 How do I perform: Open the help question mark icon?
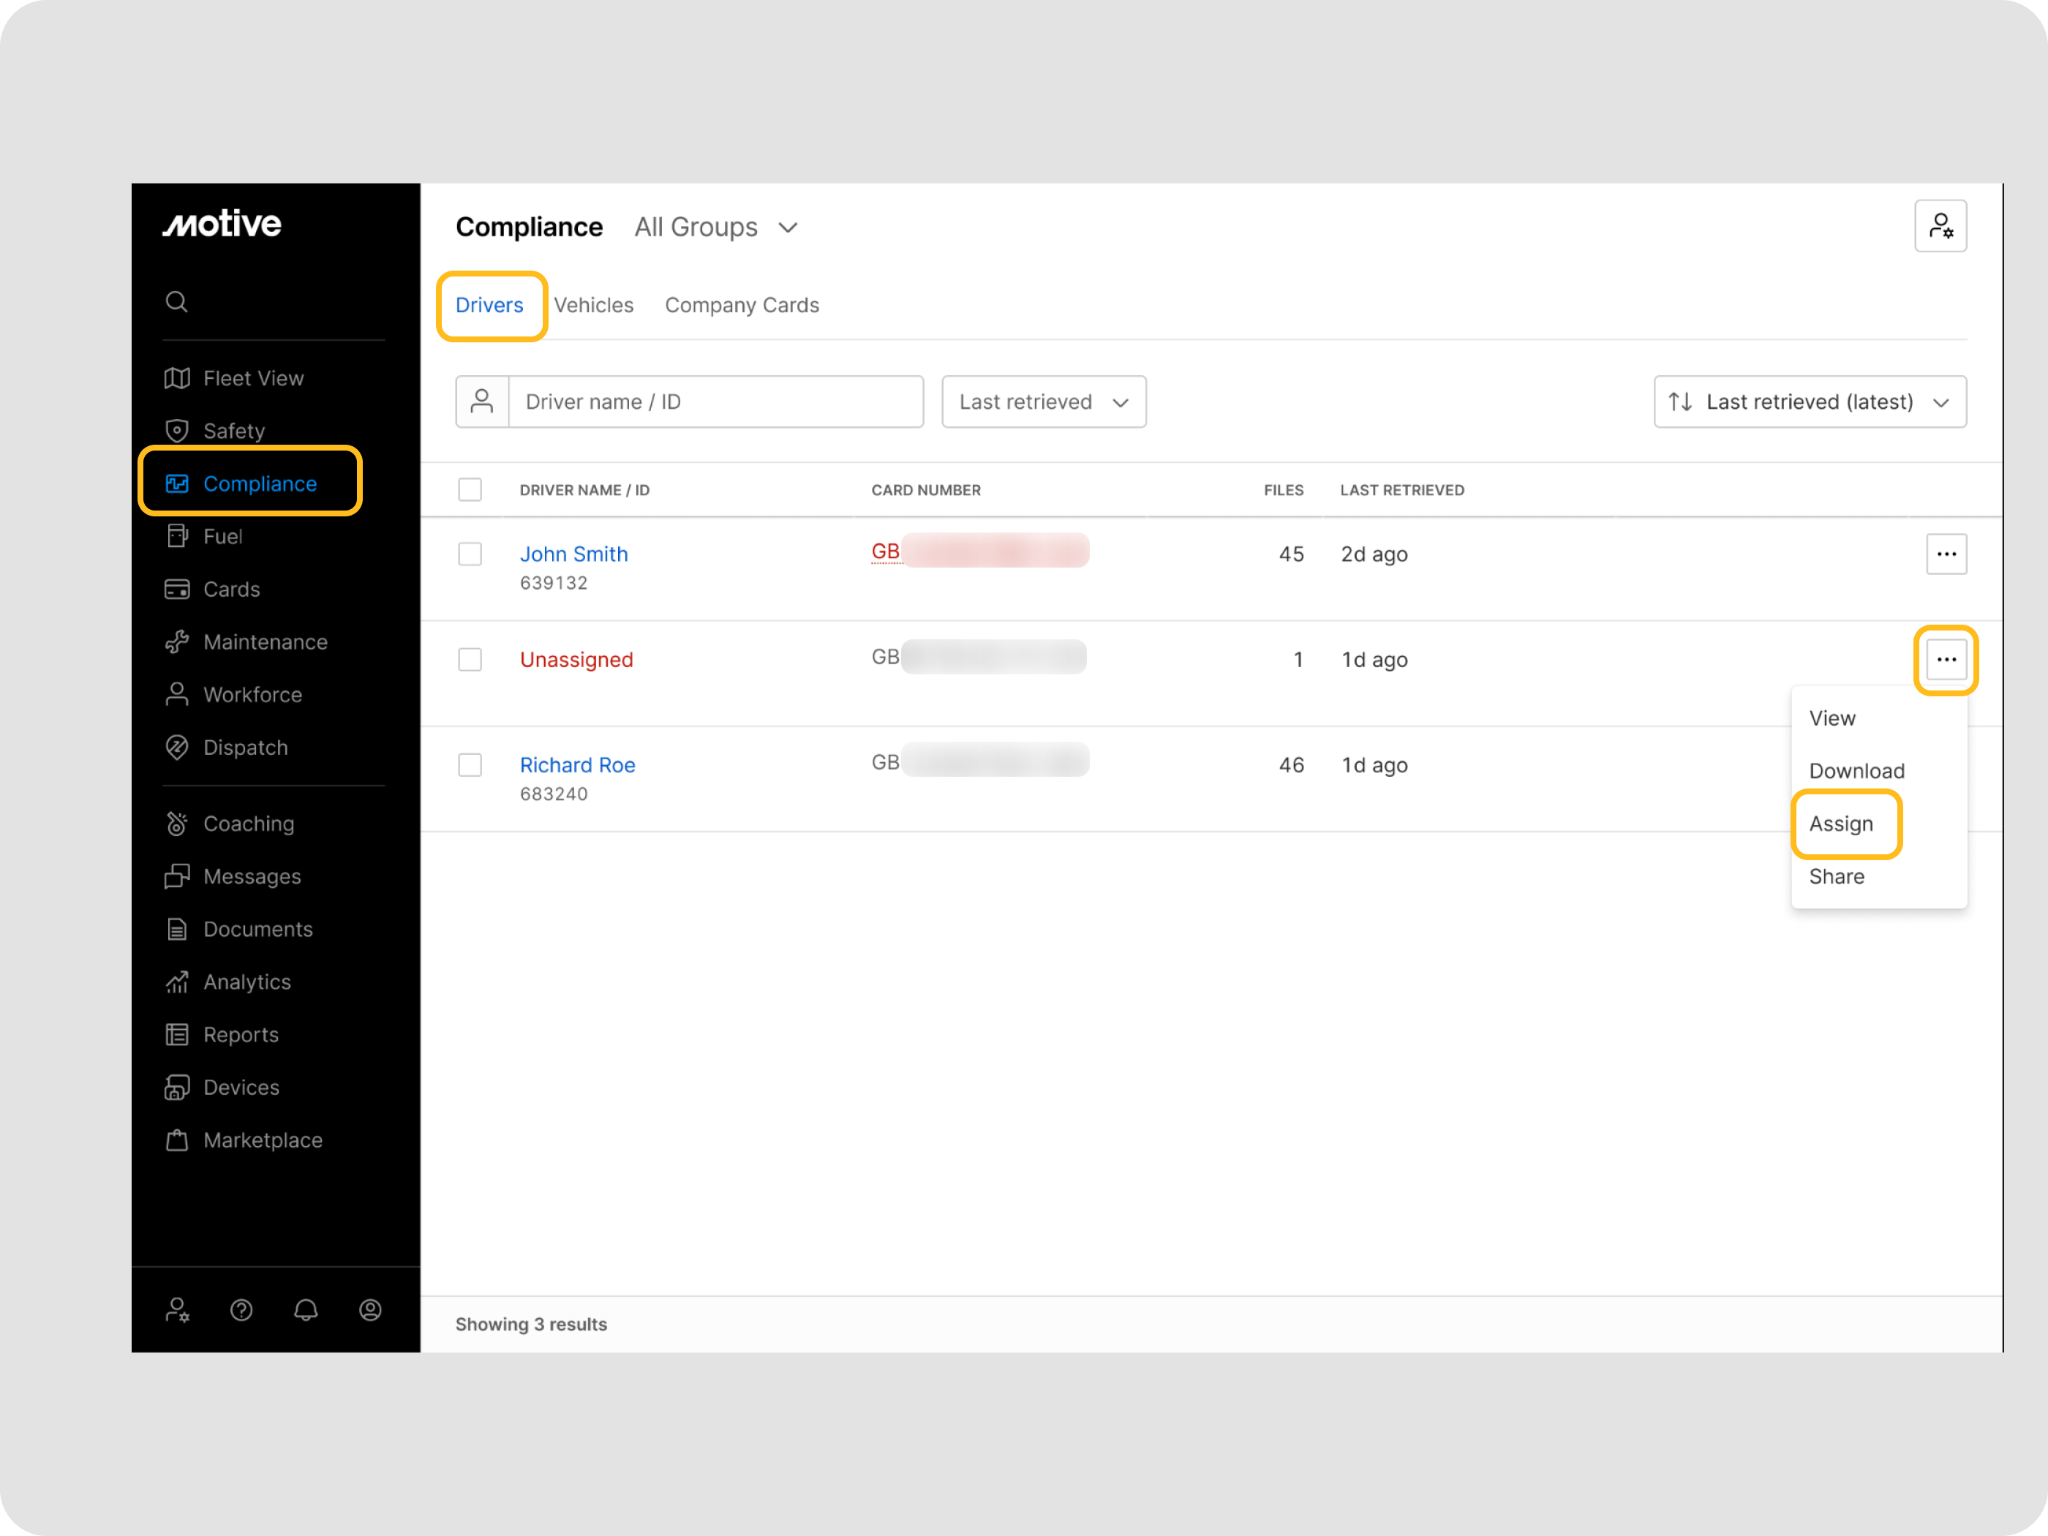click(x=241, y=1310)
